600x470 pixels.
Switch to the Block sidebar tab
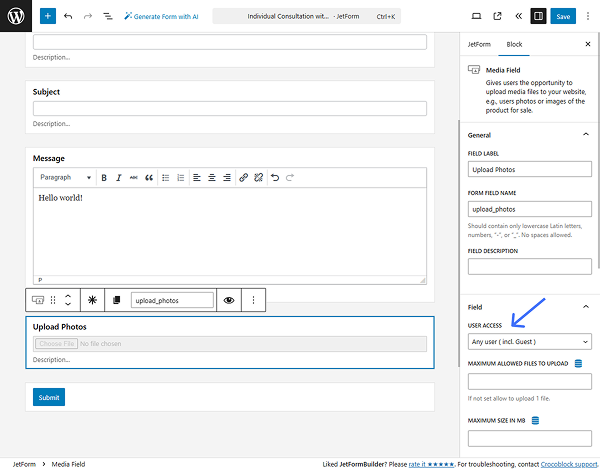coord(514,44)
